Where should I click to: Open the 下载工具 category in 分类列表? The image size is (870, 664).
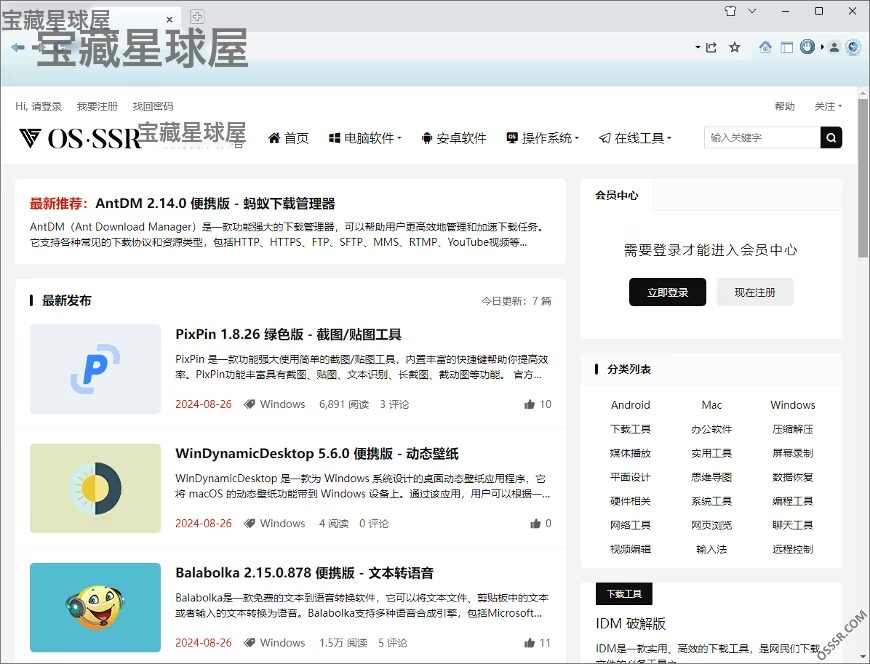click(630, 429)
